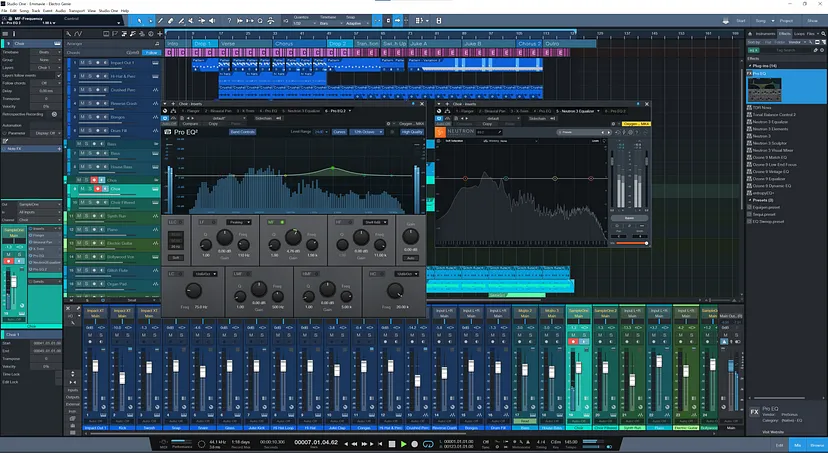
Task: Mute the Synth Run track
Action: [79, 216]
